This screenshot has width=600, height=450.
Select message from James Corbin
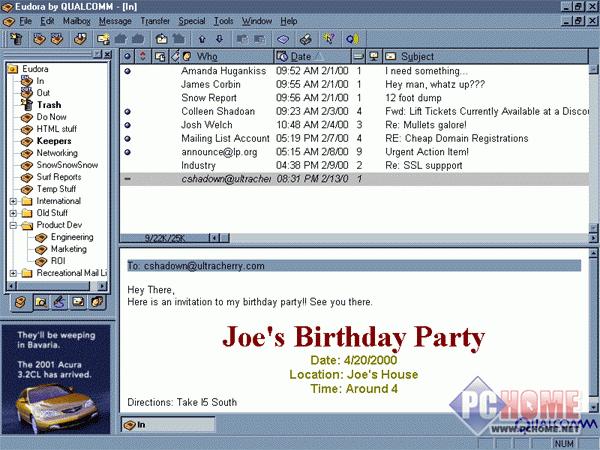point(354,84)
